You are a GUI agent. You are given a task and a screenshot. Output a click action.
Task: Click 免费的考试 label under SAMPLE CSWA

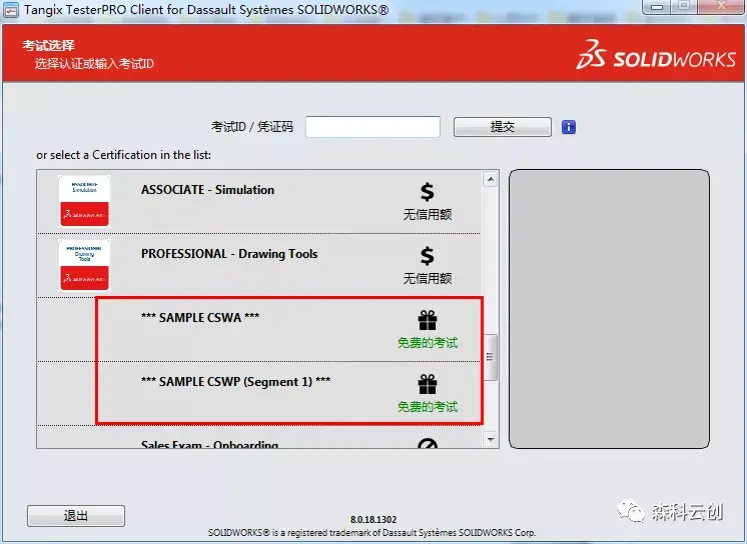[x=427, y=343]
